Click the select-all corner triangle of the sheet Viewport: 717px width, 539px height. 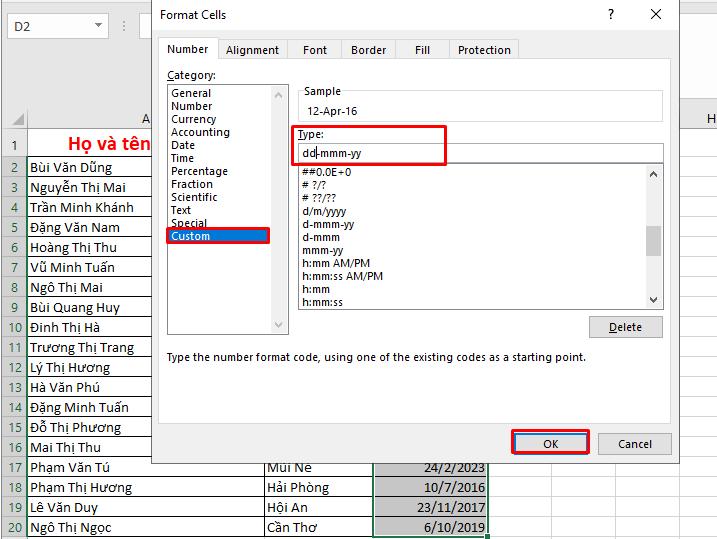click(x=18, y=120)
